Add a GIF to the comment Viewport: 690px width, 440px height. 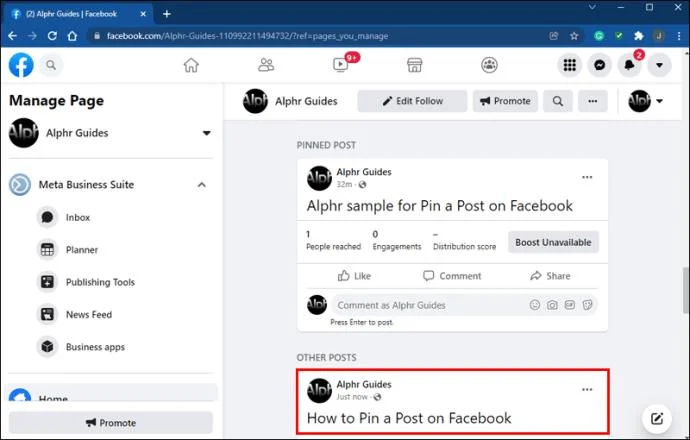pyautogui.click(x=570, y=305)
